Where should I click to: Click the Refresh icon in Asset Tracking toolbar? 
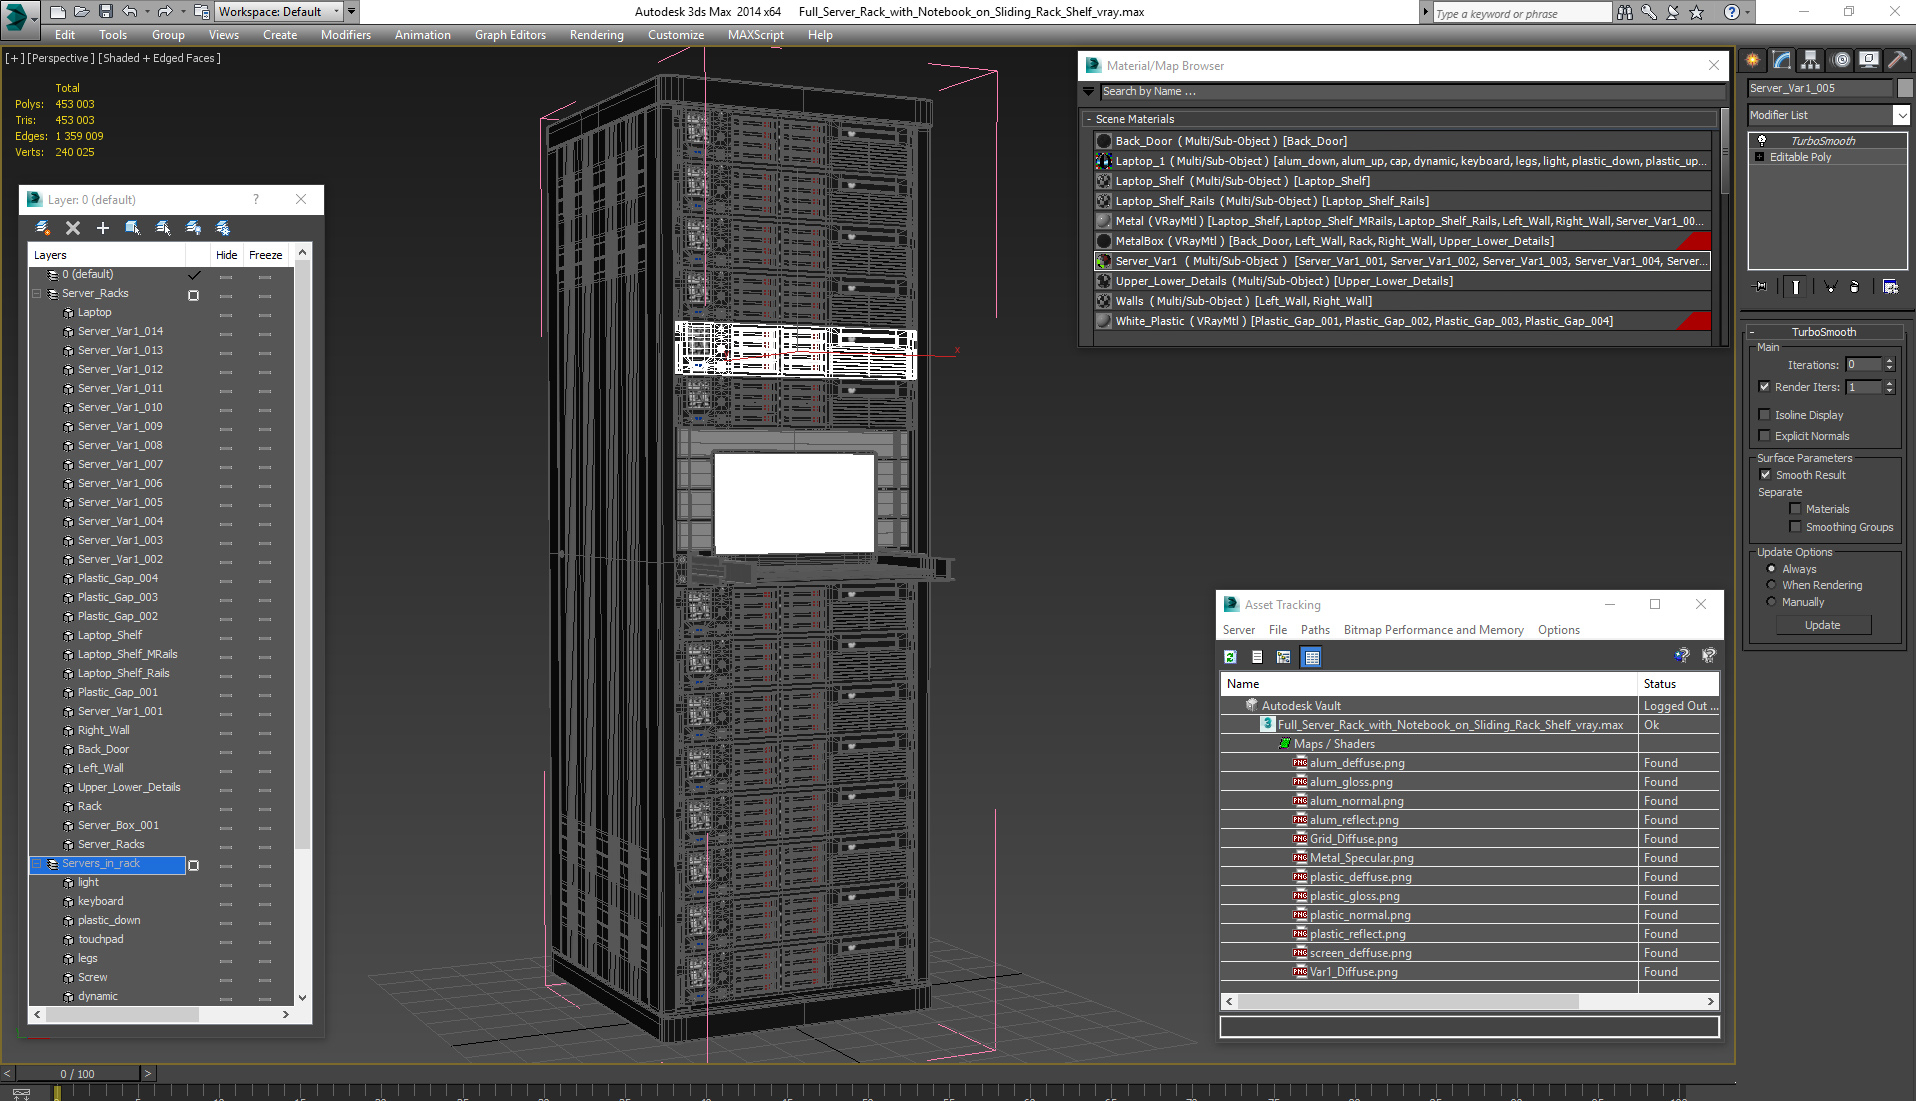1229,657
